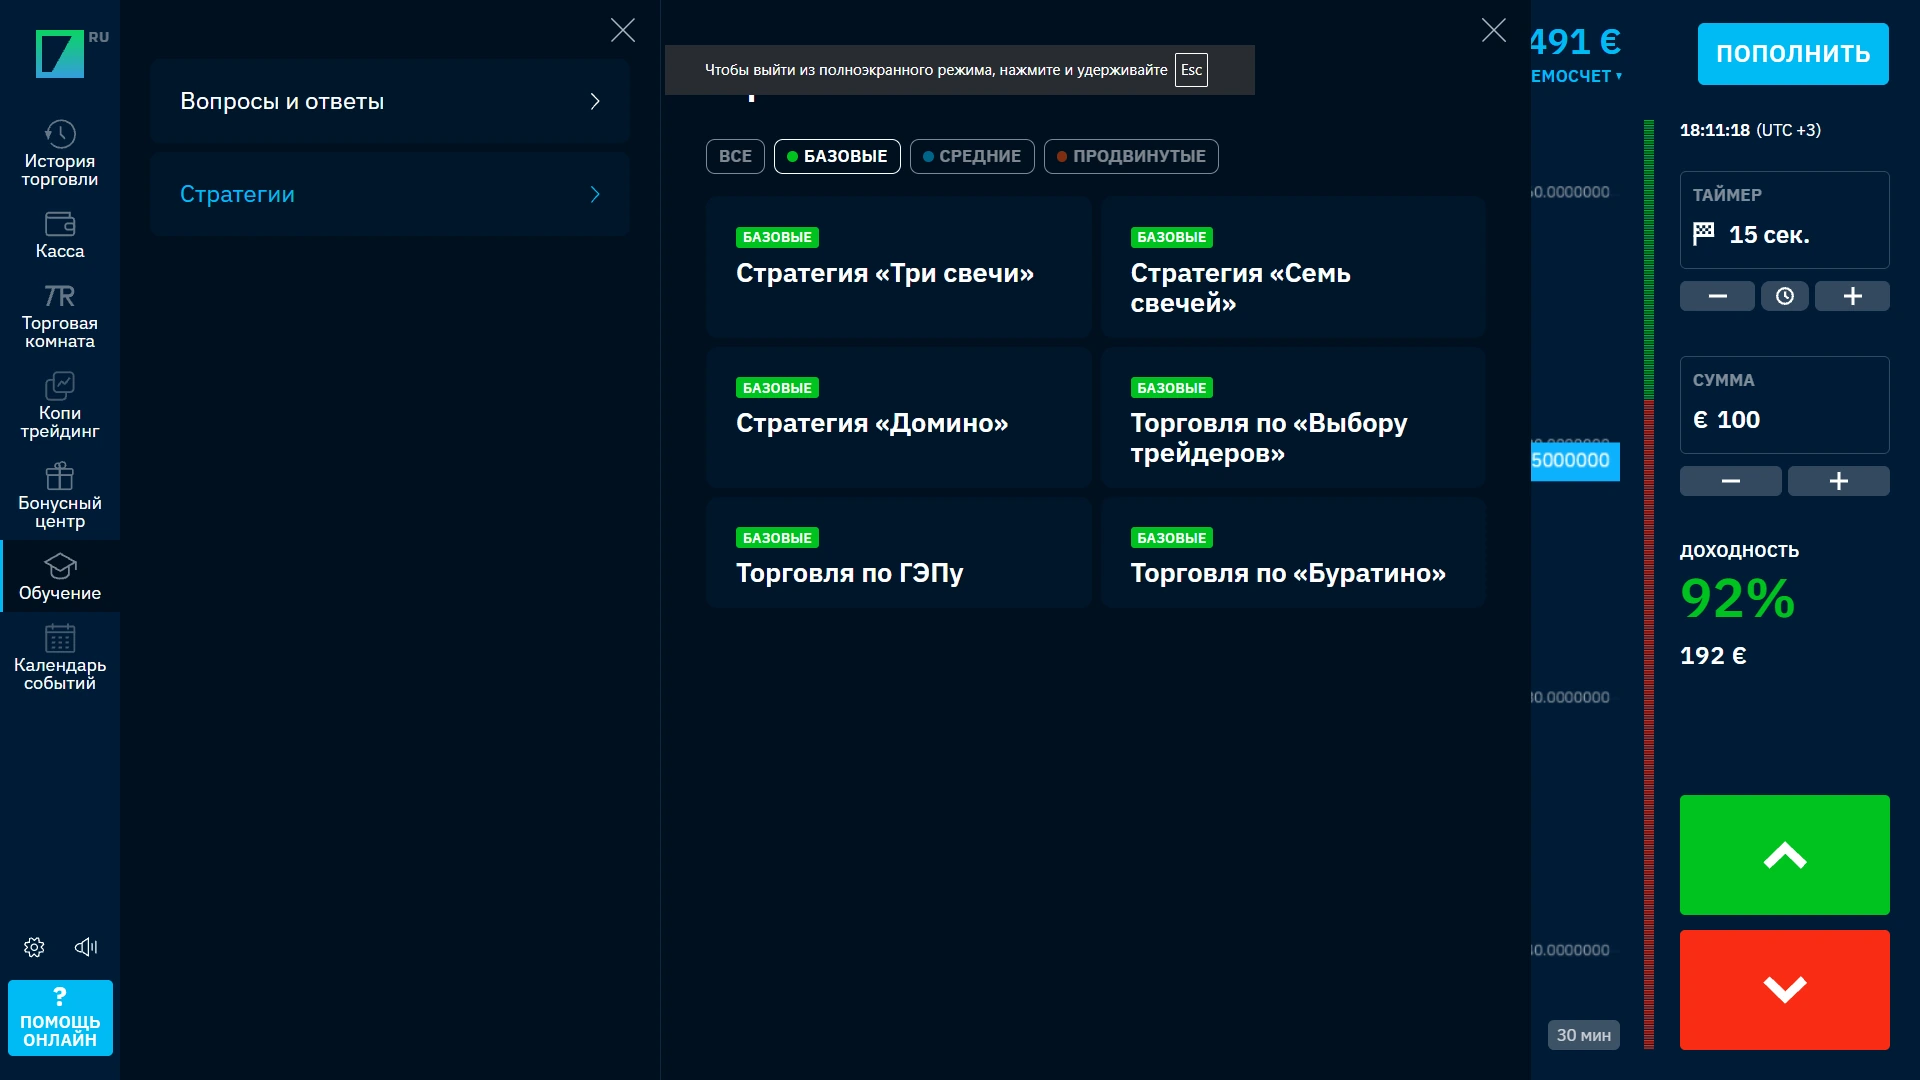The height and width of the screenshot is (1080, 1920).
Task: Toggle sound with the speaker icon
Action: [86, 947]
